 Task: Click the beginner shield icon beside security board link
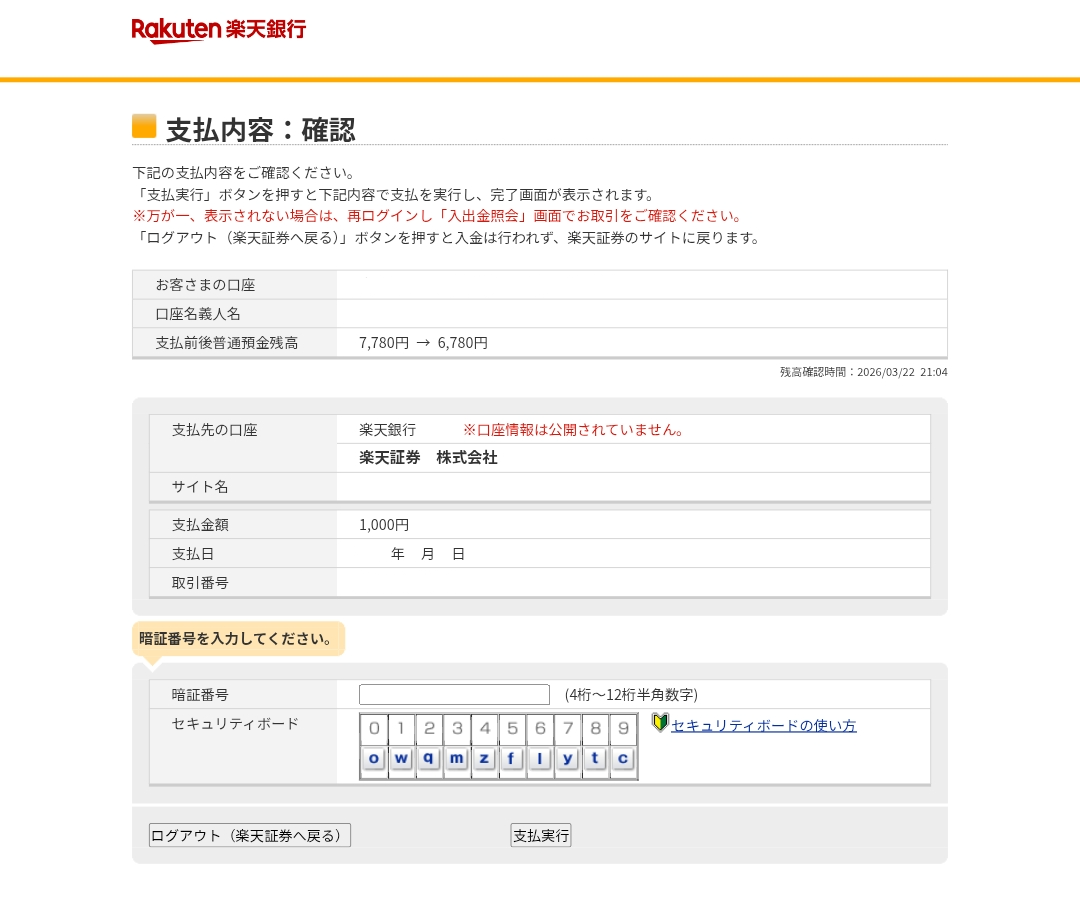point(660,722)
